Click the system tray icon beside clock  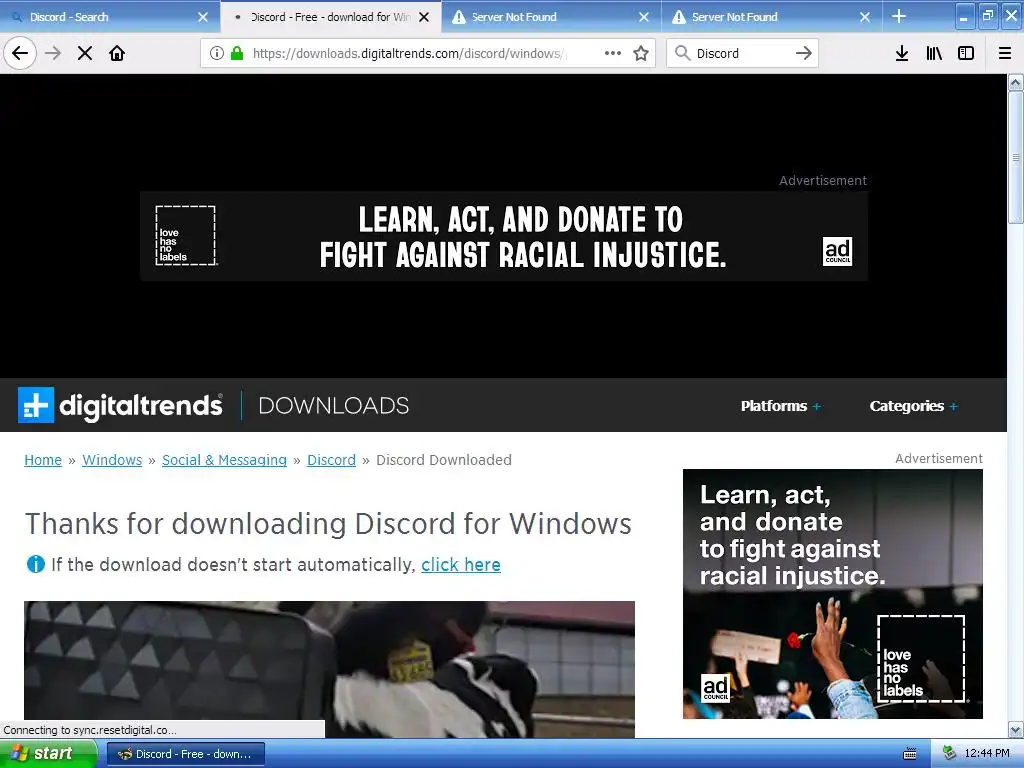click(950, 754)
